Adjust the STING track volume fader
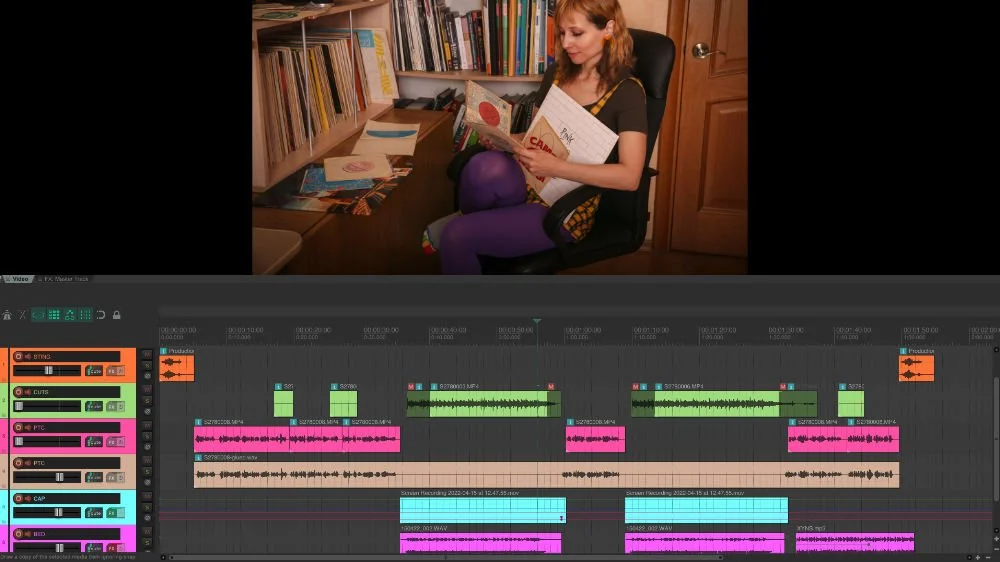The image size is (1000, 562). click(47, 371)
